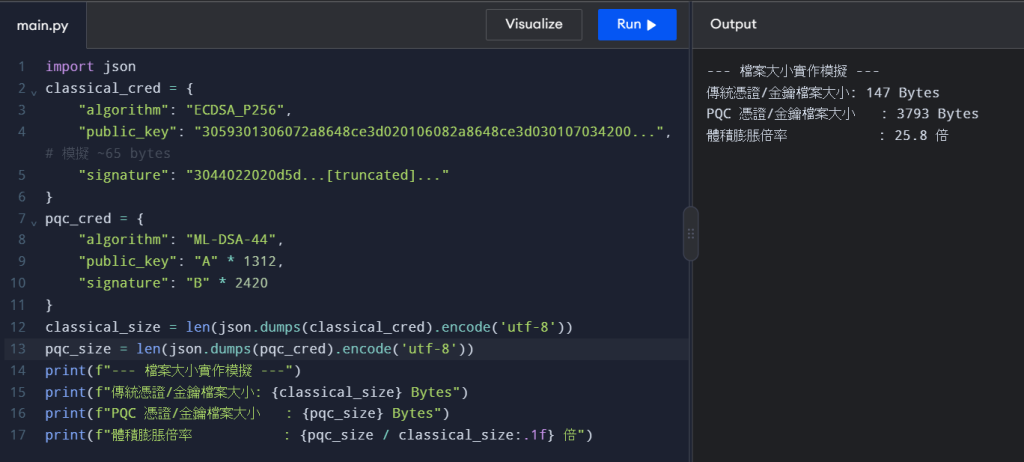Click the output line '147 Bytes'
The image size is (1024, 462).
coord(823,92)
